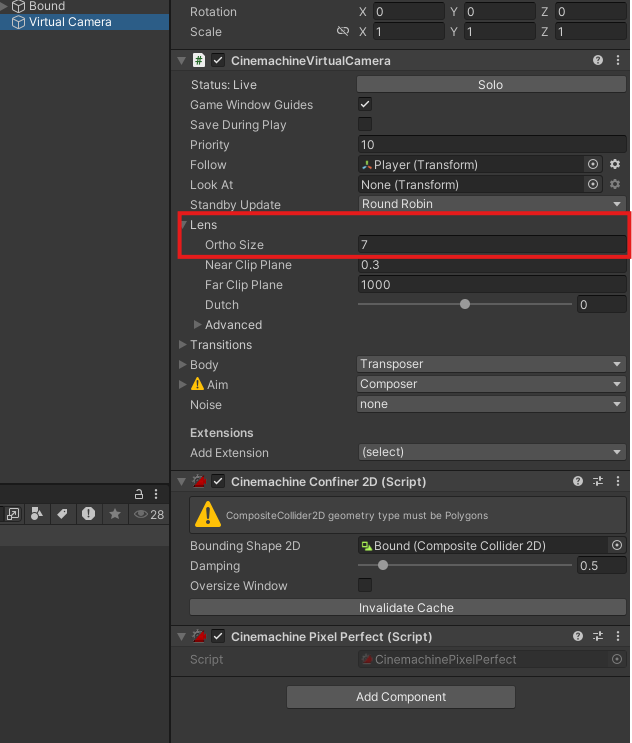The image size is (632, 743).
Task: Open Cinemachine Confiner 2D help icon
Action: point(578,481)
